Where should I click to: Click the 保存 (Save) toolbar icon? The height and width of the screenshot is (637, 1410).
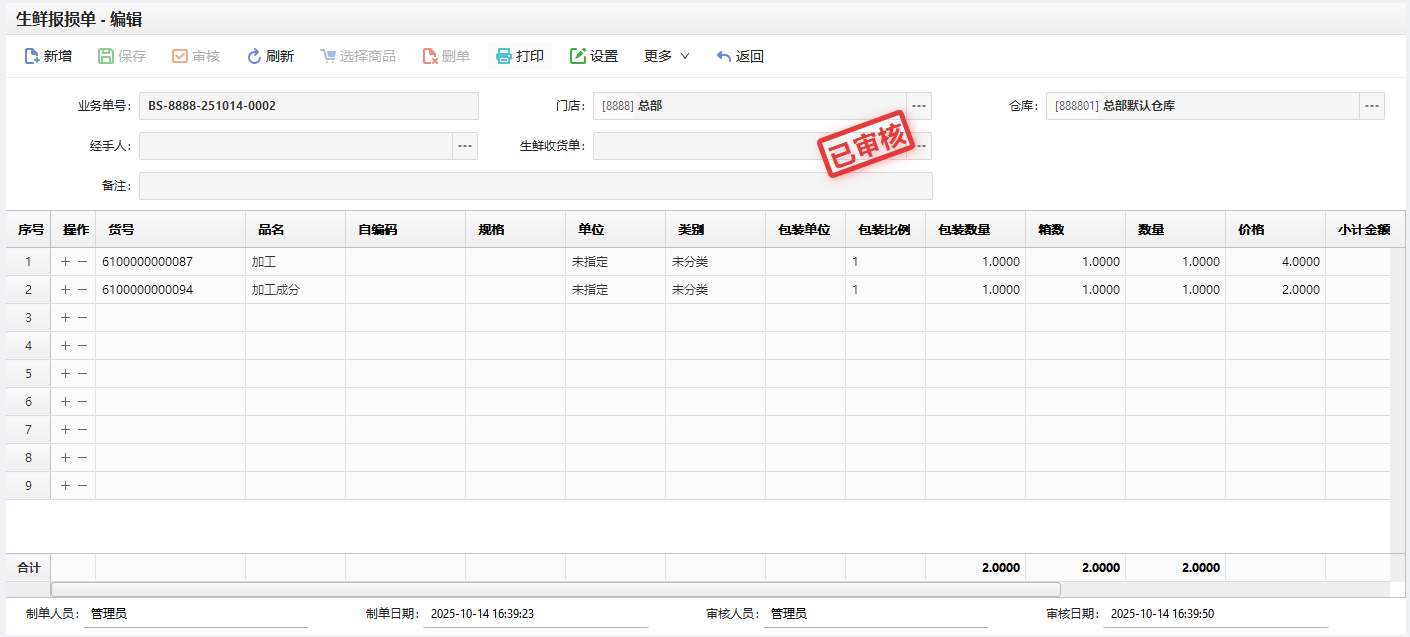[x=106, y=57]
